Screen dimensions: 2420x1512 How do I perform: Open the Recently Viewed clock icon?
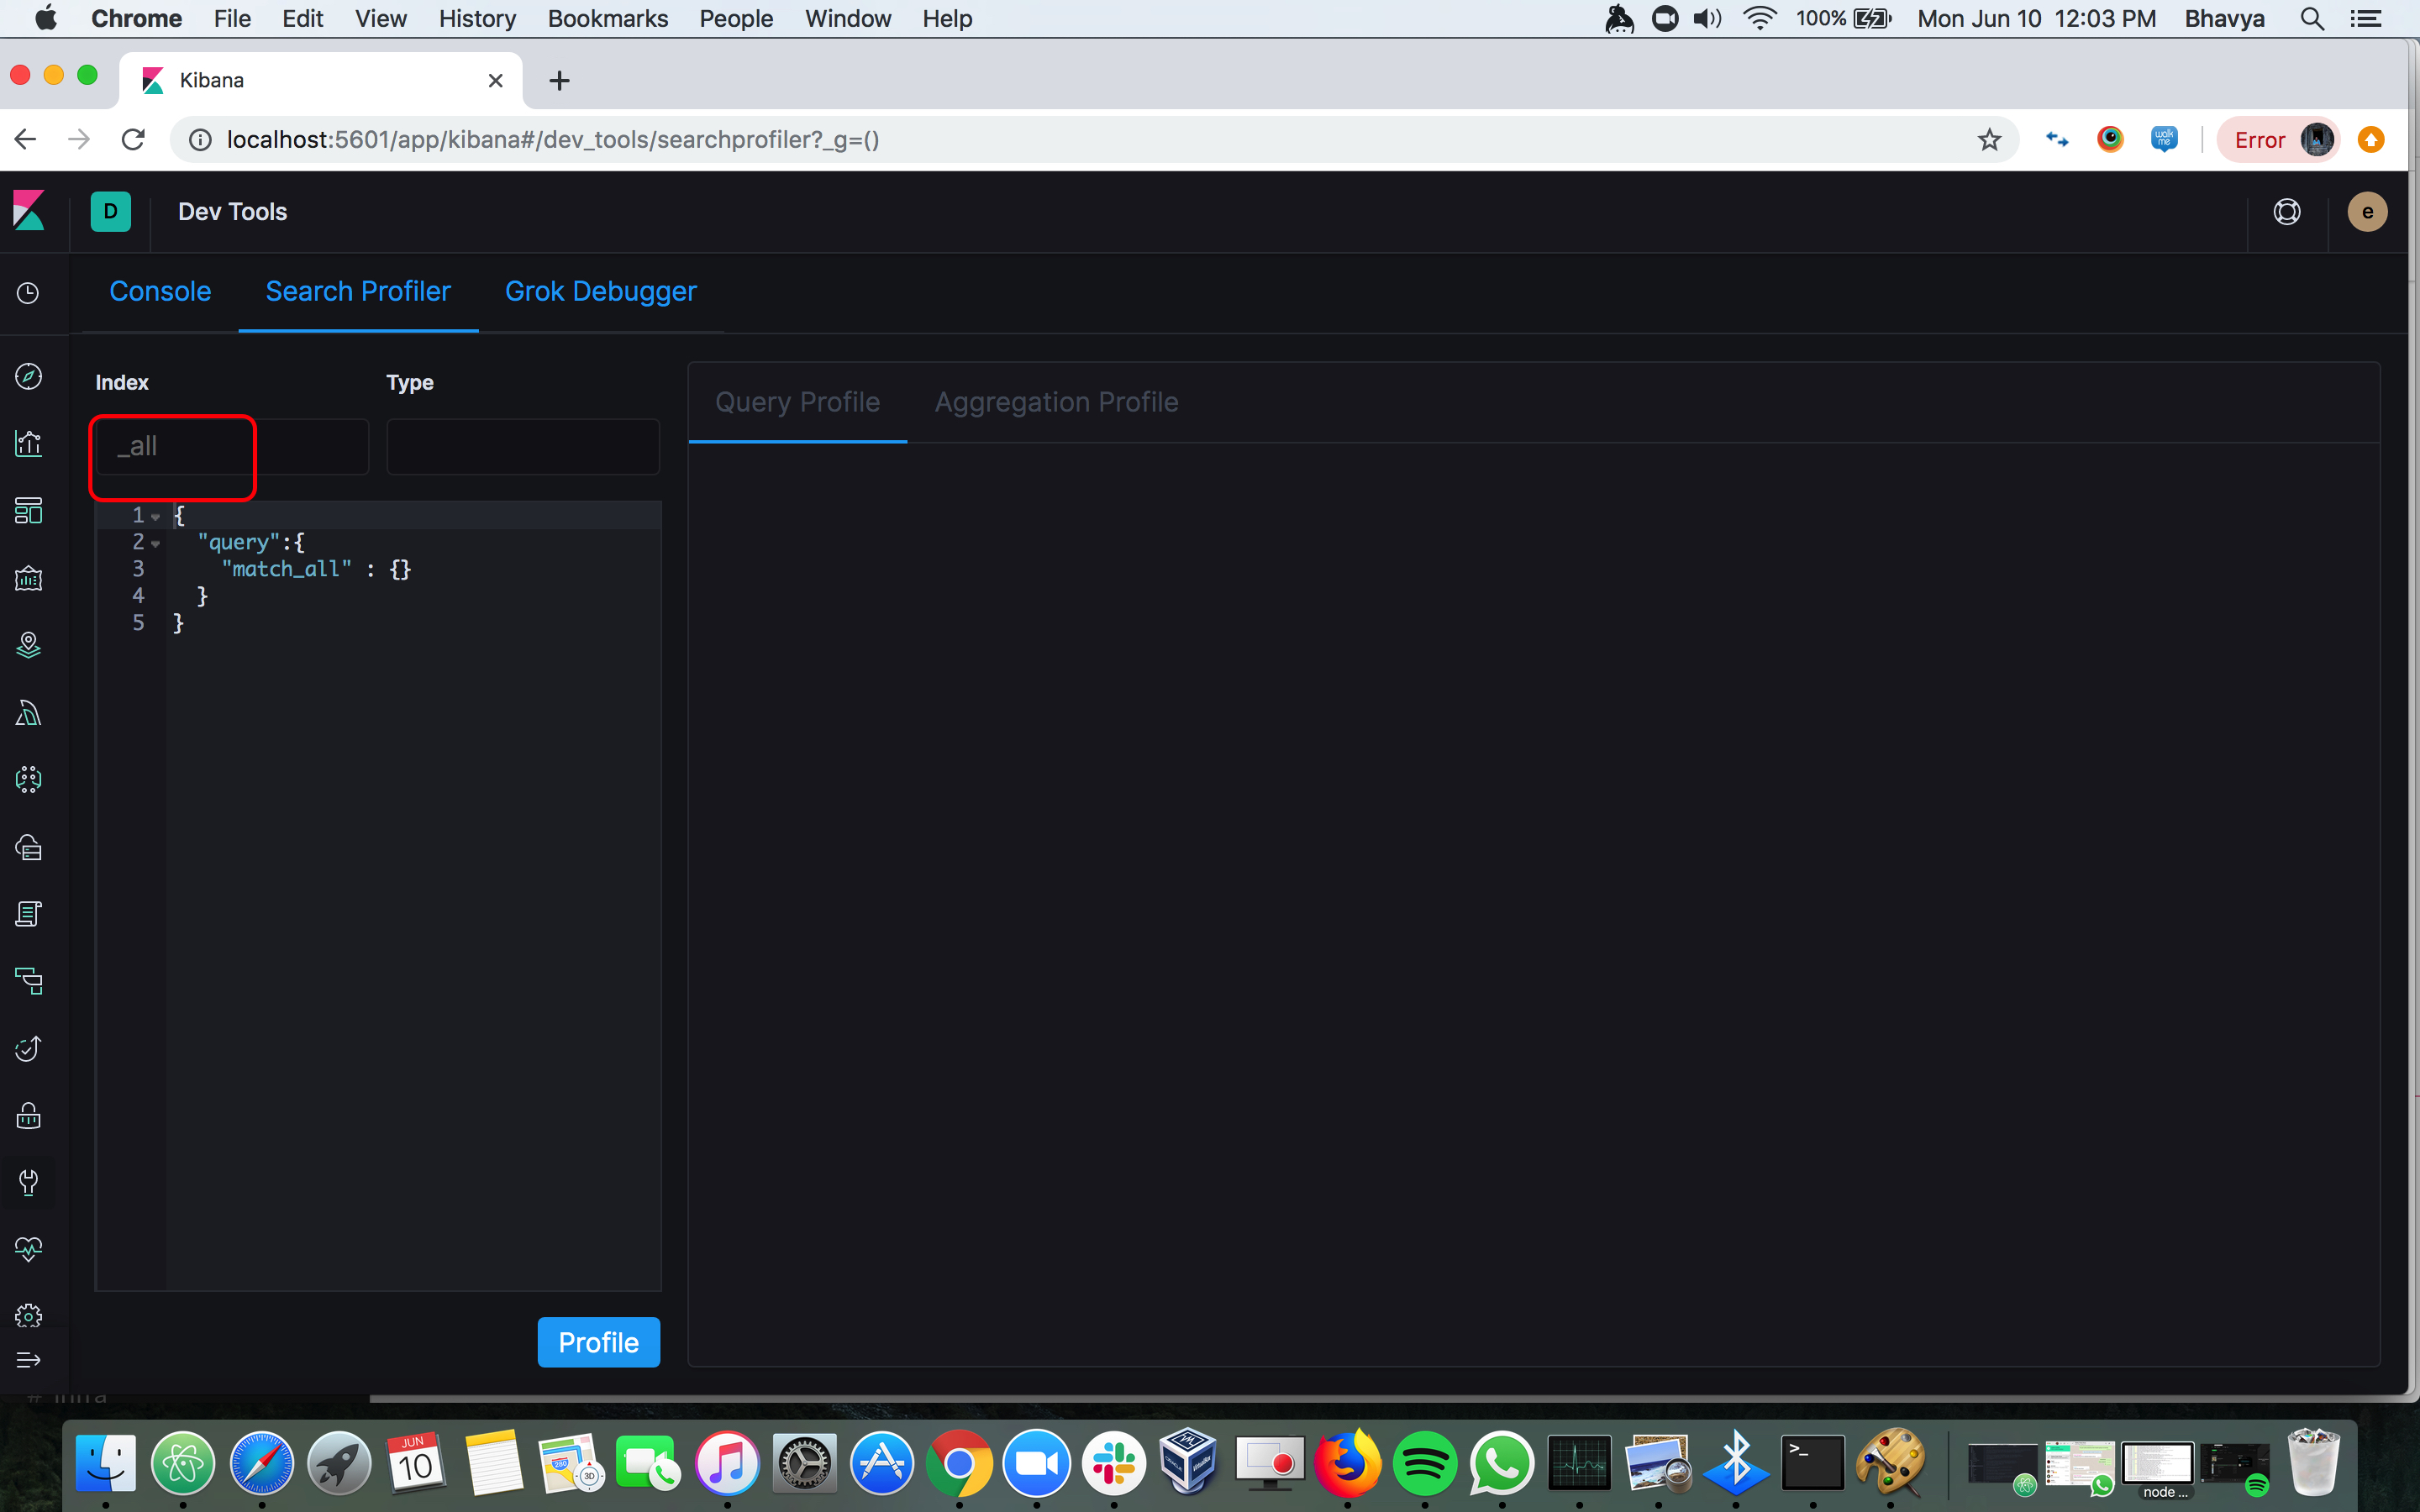29,293
